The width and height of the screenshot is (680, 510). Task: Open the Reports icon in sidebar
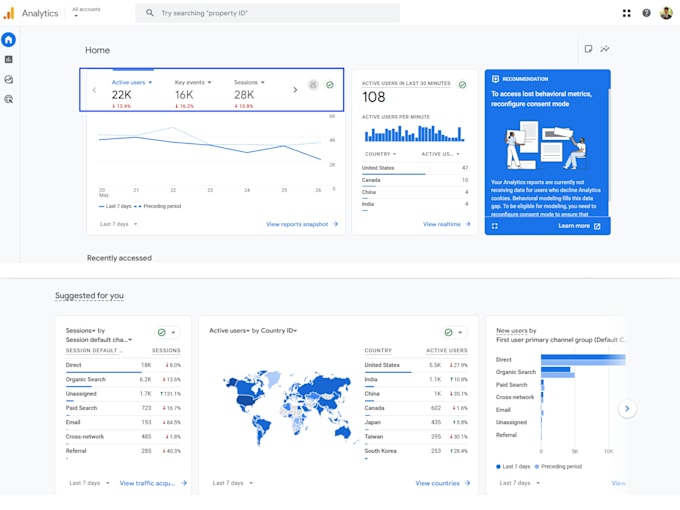pyautogui.click(x=9, y=59)
